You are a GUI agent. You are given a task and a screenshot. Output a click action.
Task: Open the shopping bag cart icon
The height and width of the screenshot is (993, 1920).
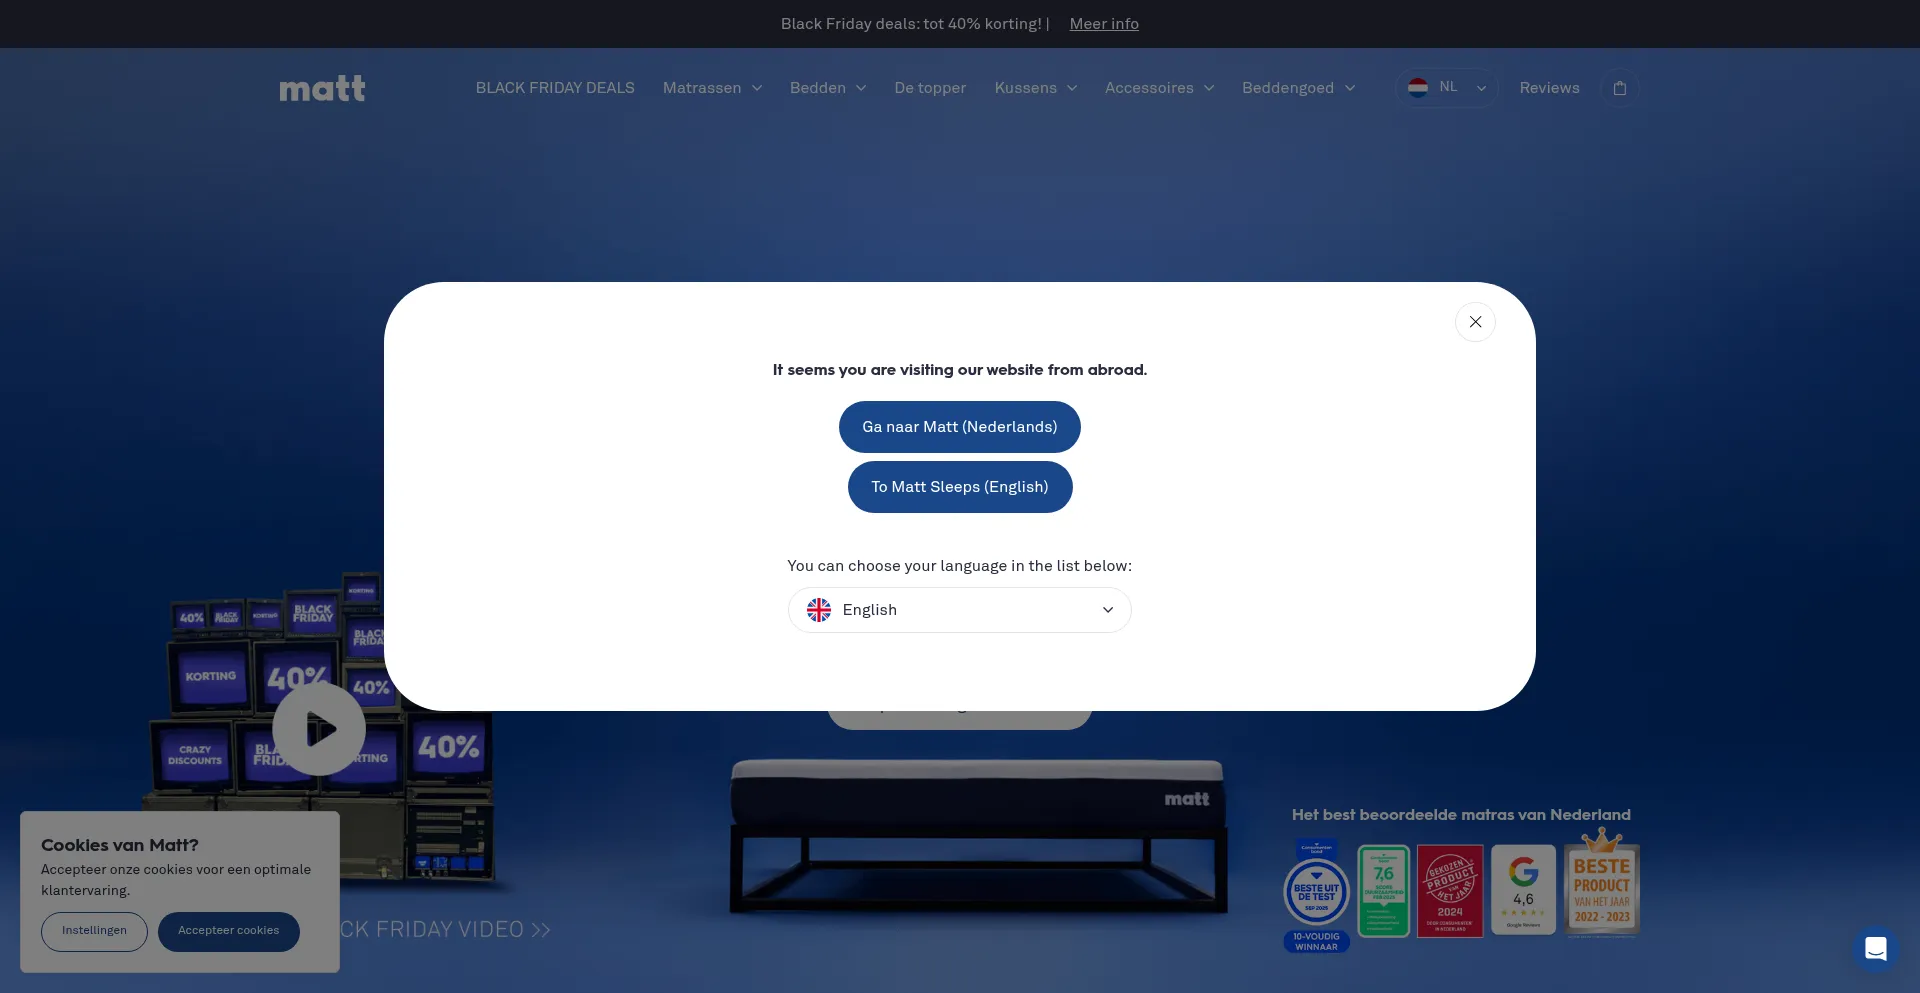[x=1619, y=88]
